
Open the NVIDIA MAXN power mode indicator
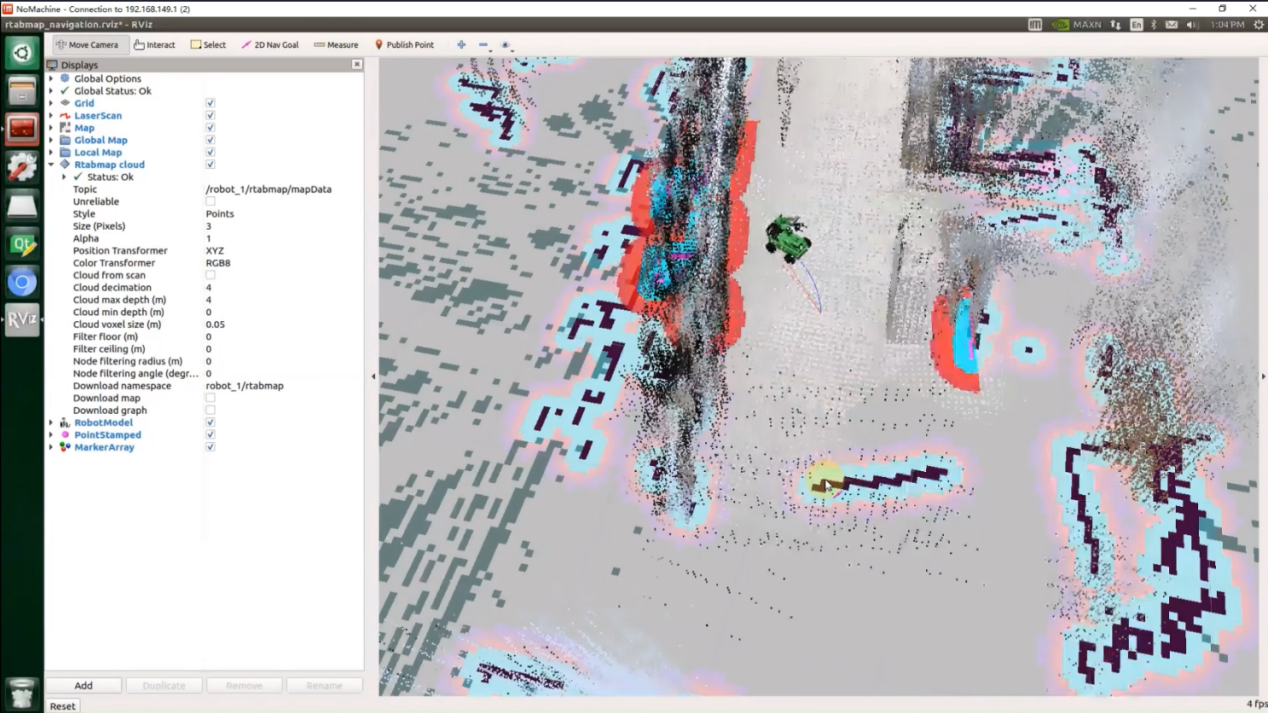[1077, 25]
